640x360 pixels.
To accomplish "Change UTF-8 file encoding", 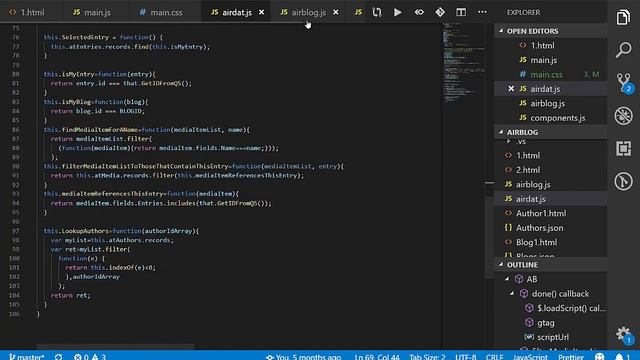I will coord(465,357).
